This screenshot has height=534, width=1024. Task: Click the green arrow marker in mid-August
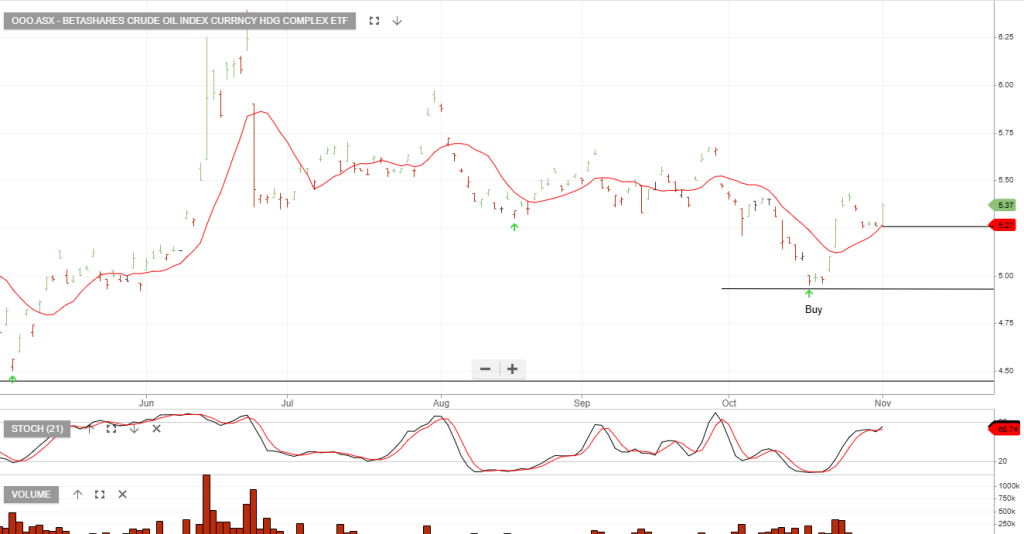(514, 227)
